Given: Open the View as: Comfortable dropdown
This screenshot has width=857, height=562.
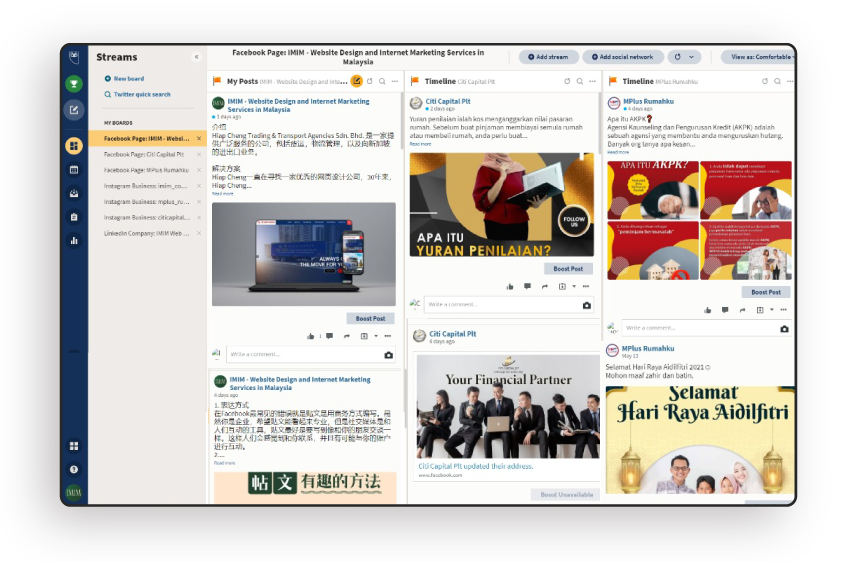Looking at the screenshot, I should (759, 57).
